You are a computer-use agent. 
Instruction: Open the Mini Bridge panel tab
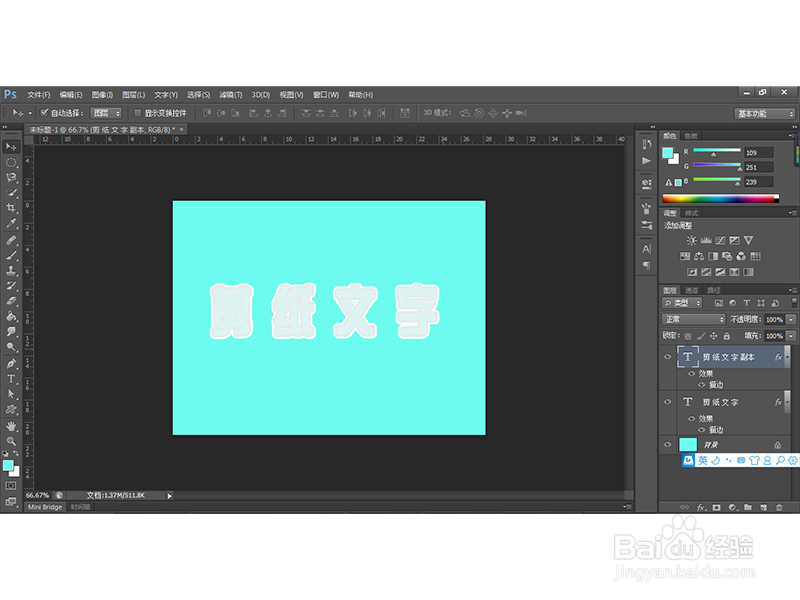coord(45,507)
